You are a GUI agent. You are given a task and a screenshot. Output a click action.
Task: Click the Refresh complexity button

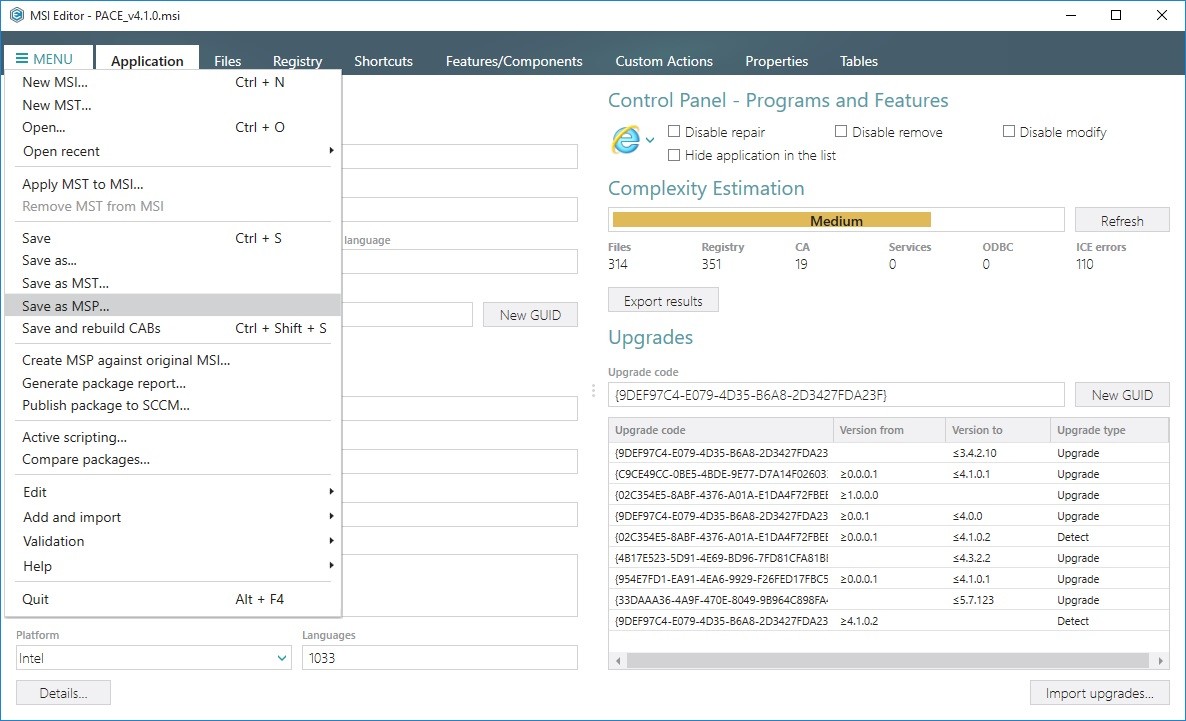pos(1122,220)
